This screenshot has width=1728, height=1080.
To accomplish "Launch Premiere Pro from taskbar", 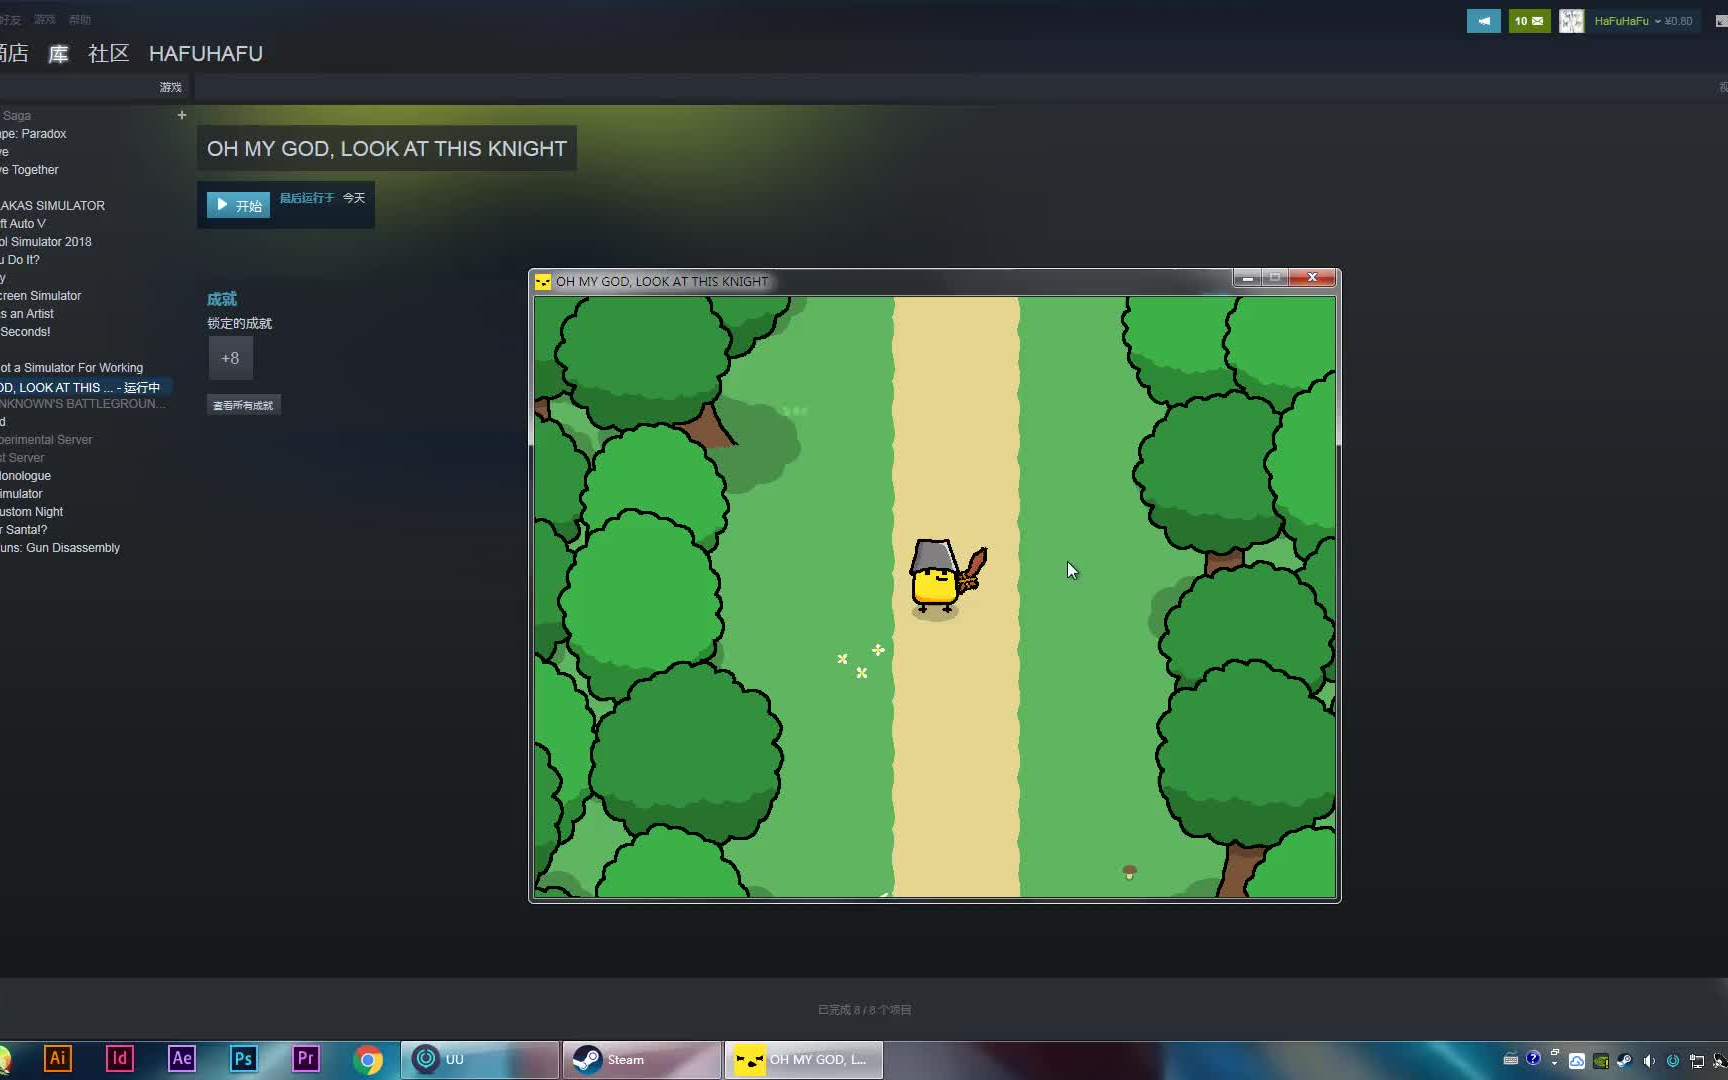I will (305, 1059).
